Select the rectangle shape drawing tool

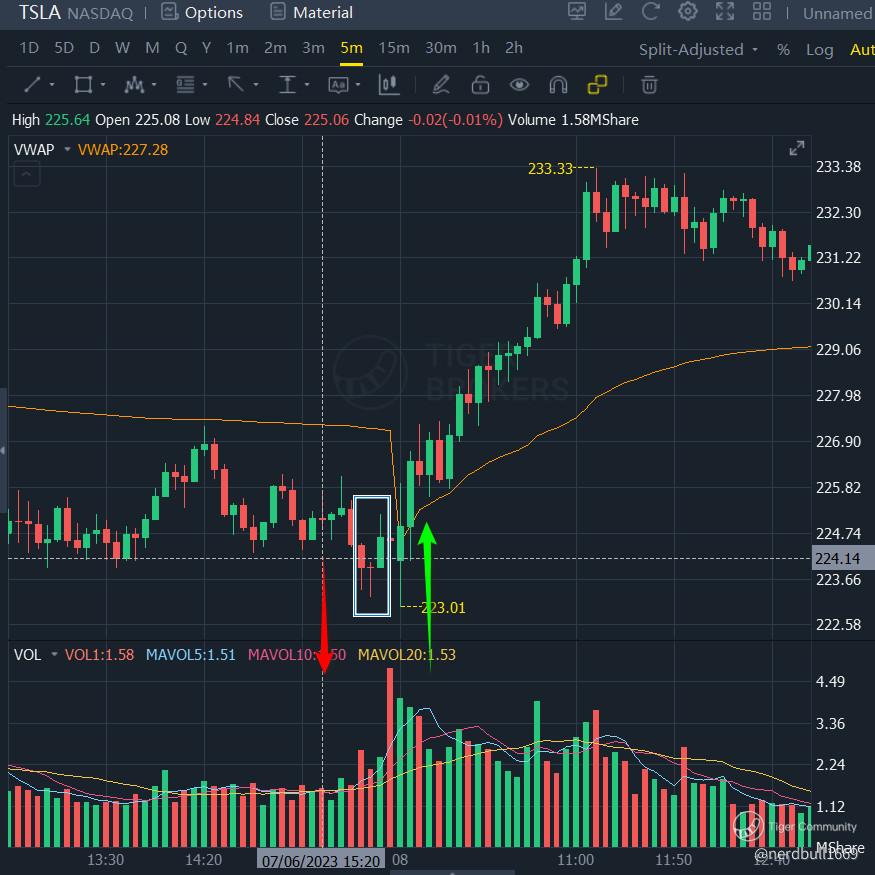click(x=83, y=85)
